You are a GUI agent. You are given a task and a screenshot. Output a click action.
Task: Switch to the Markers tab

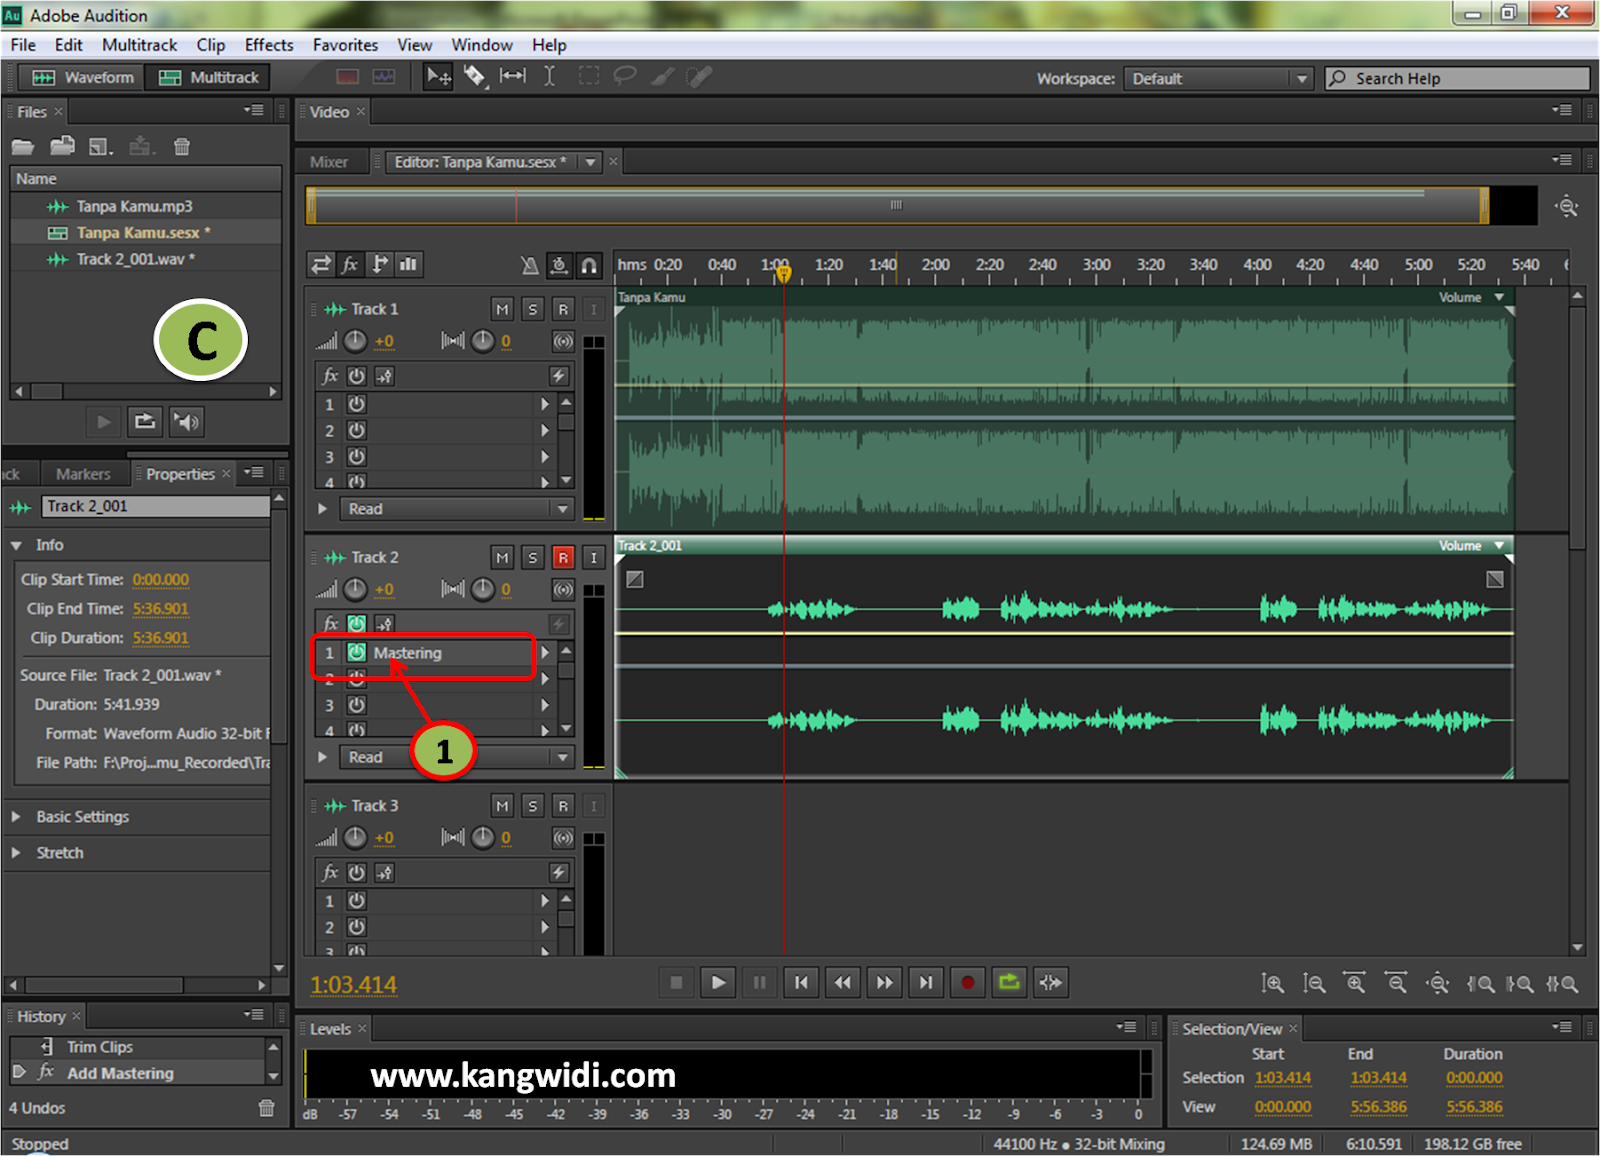pyautogui.click(x=85, y=473)
